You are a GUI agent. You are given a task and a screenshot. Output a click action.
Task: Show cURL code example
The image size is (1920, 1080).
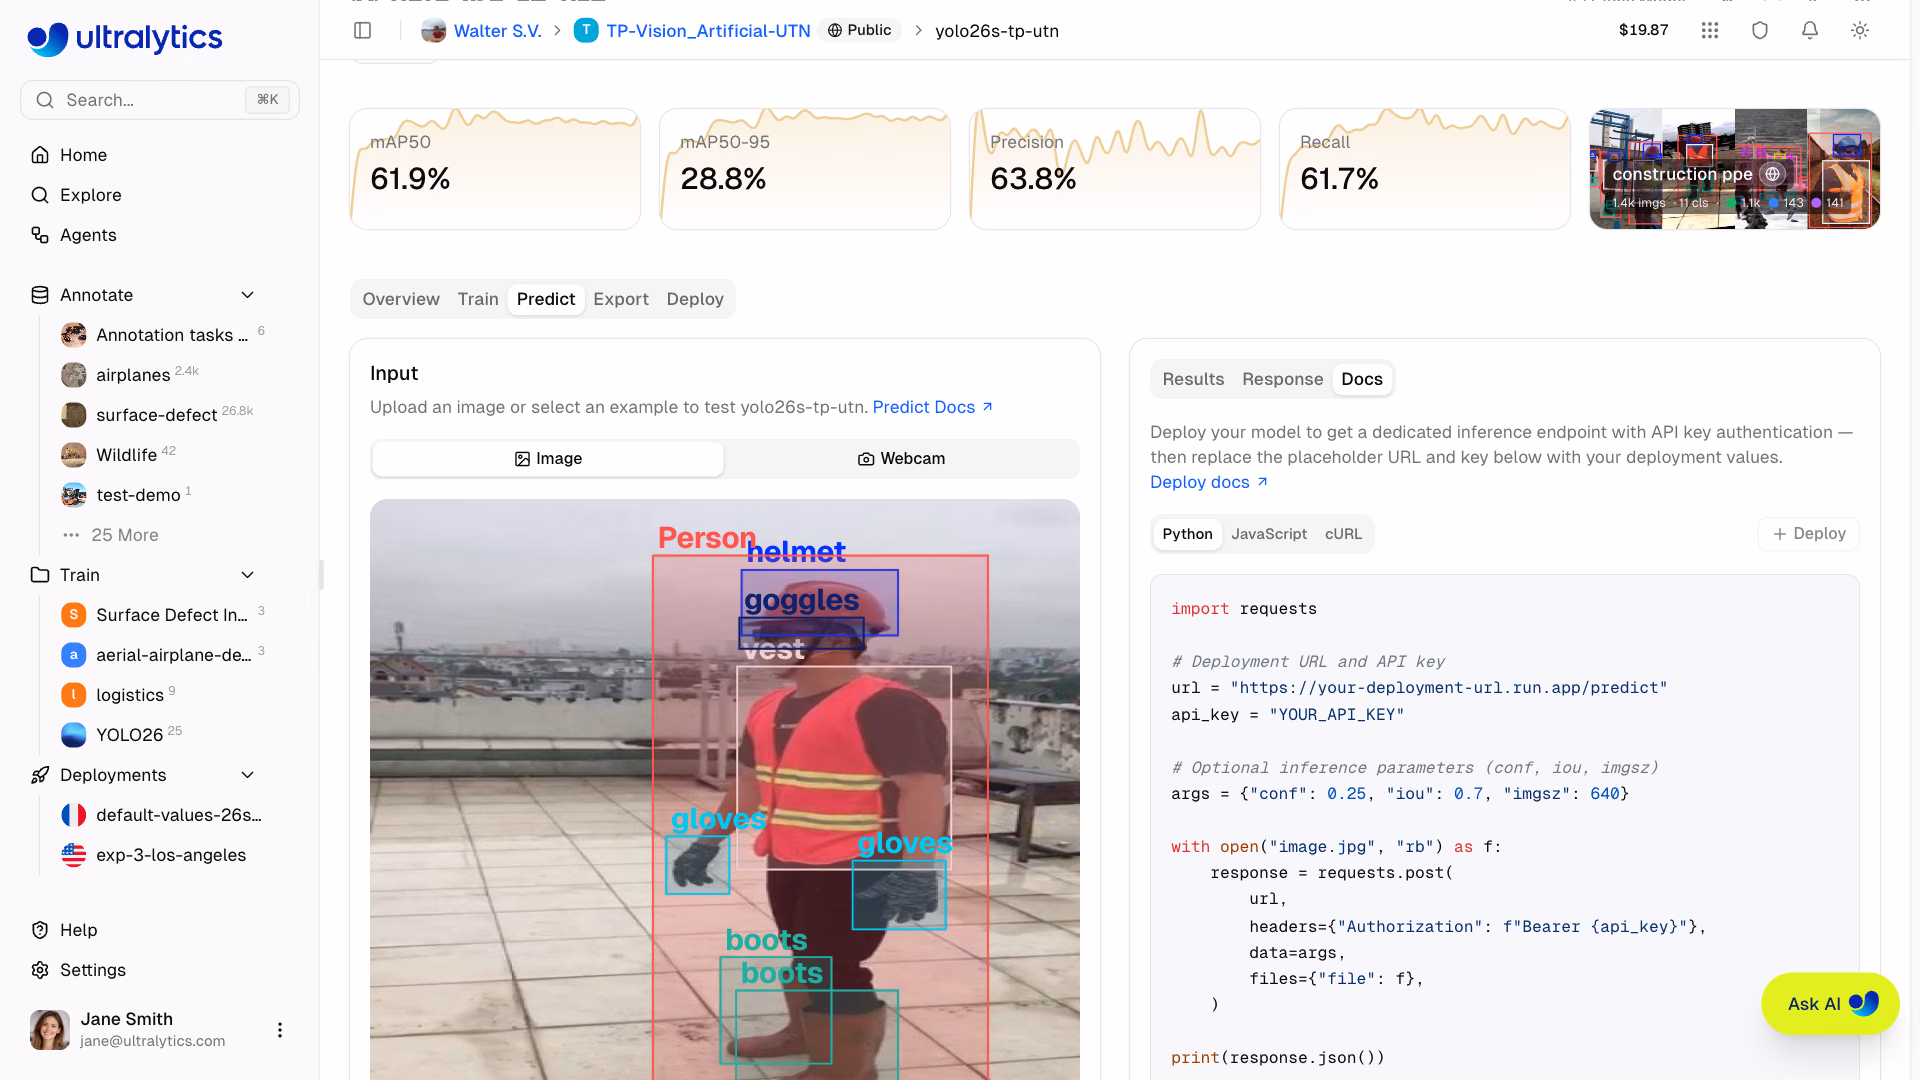point(1343,534)
